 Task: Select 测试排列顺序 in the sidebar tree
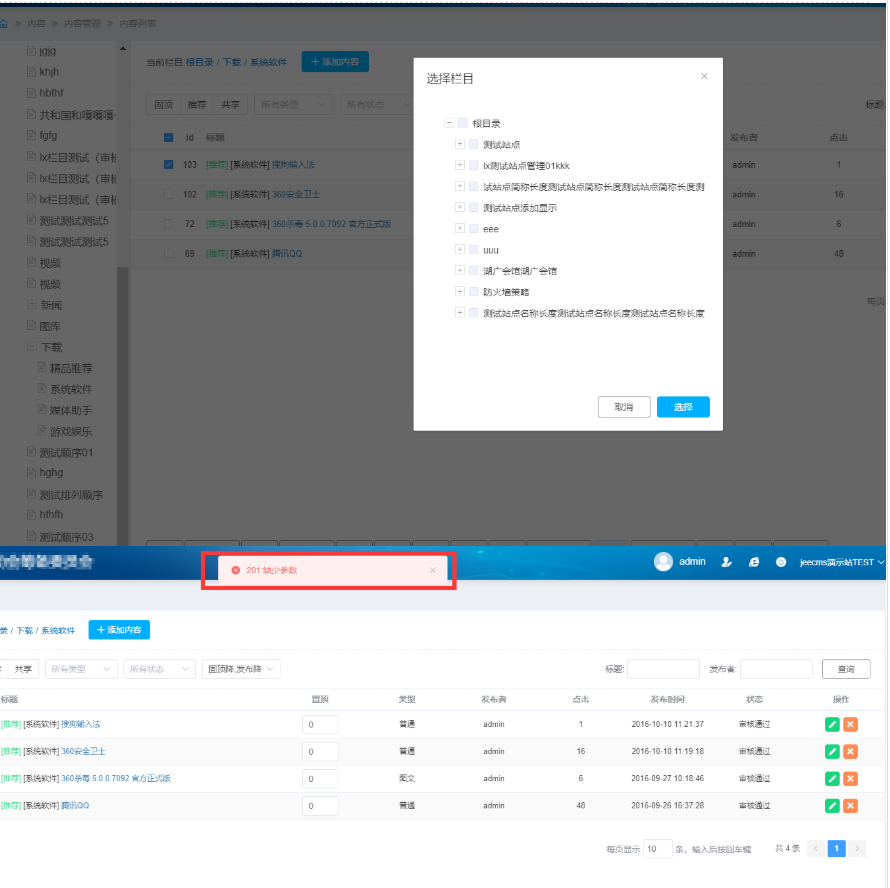click(x=71, y=495)
